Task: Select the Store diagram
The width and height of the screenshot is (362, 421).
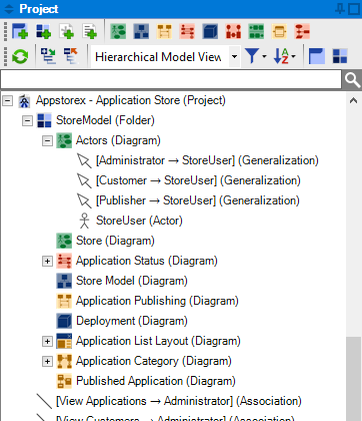Action: (x=115, y=241)
